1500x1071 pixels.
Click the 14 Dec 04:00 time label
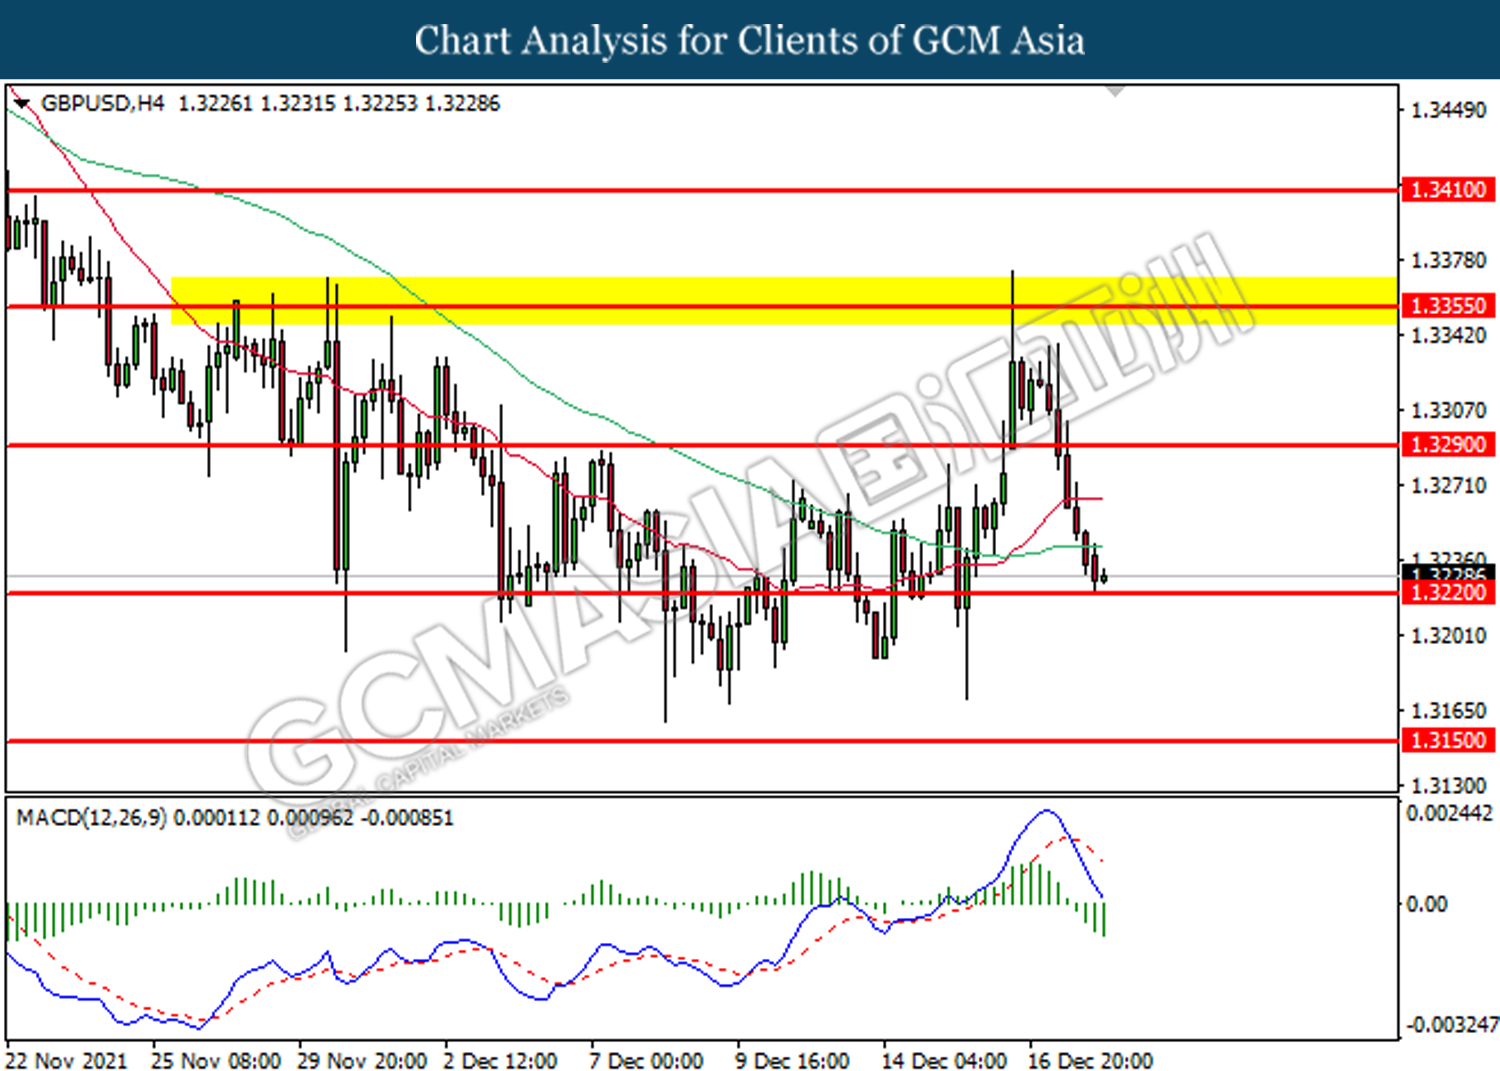(944, 1060)
